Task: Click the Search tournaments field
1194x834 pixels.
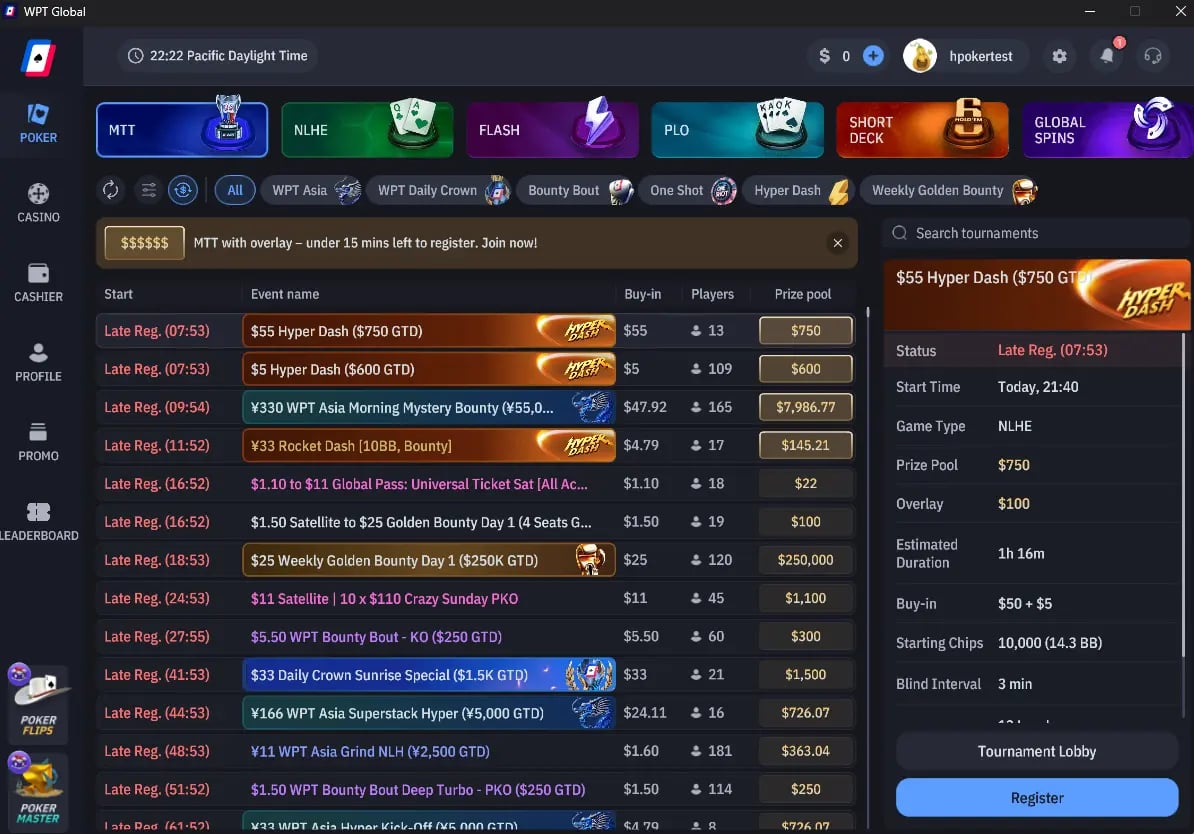Action: 1036,233
